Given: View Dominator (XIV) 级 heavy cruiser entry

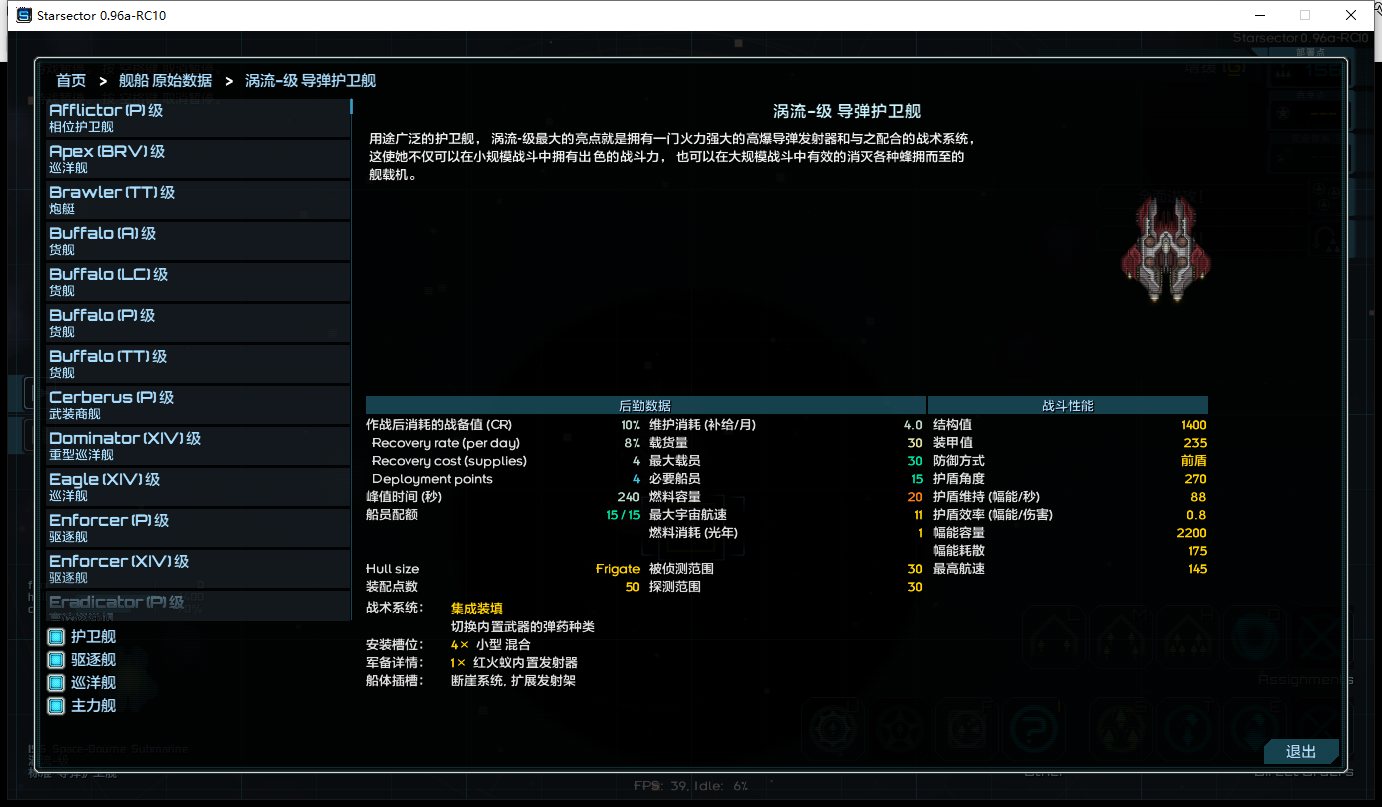Looking at the screenshot, I should point(198,446).
